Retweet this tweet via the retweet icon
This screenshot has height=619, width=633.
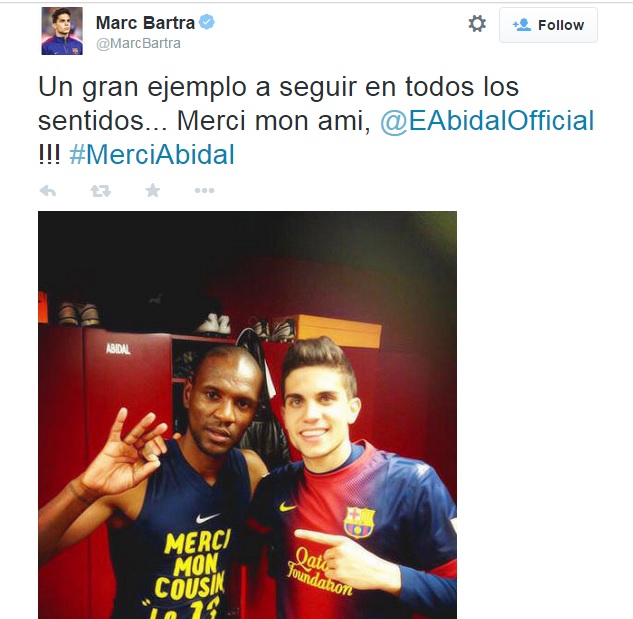(101, 190)
